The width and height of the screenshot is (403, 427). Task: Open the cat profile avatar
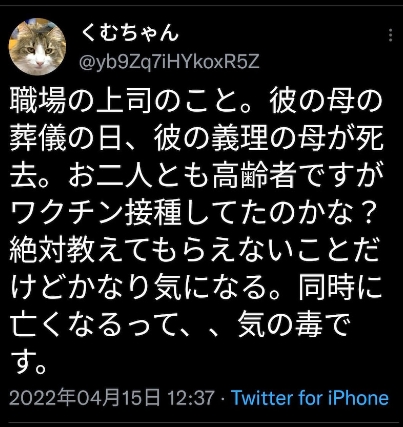(x=37, y=47)
